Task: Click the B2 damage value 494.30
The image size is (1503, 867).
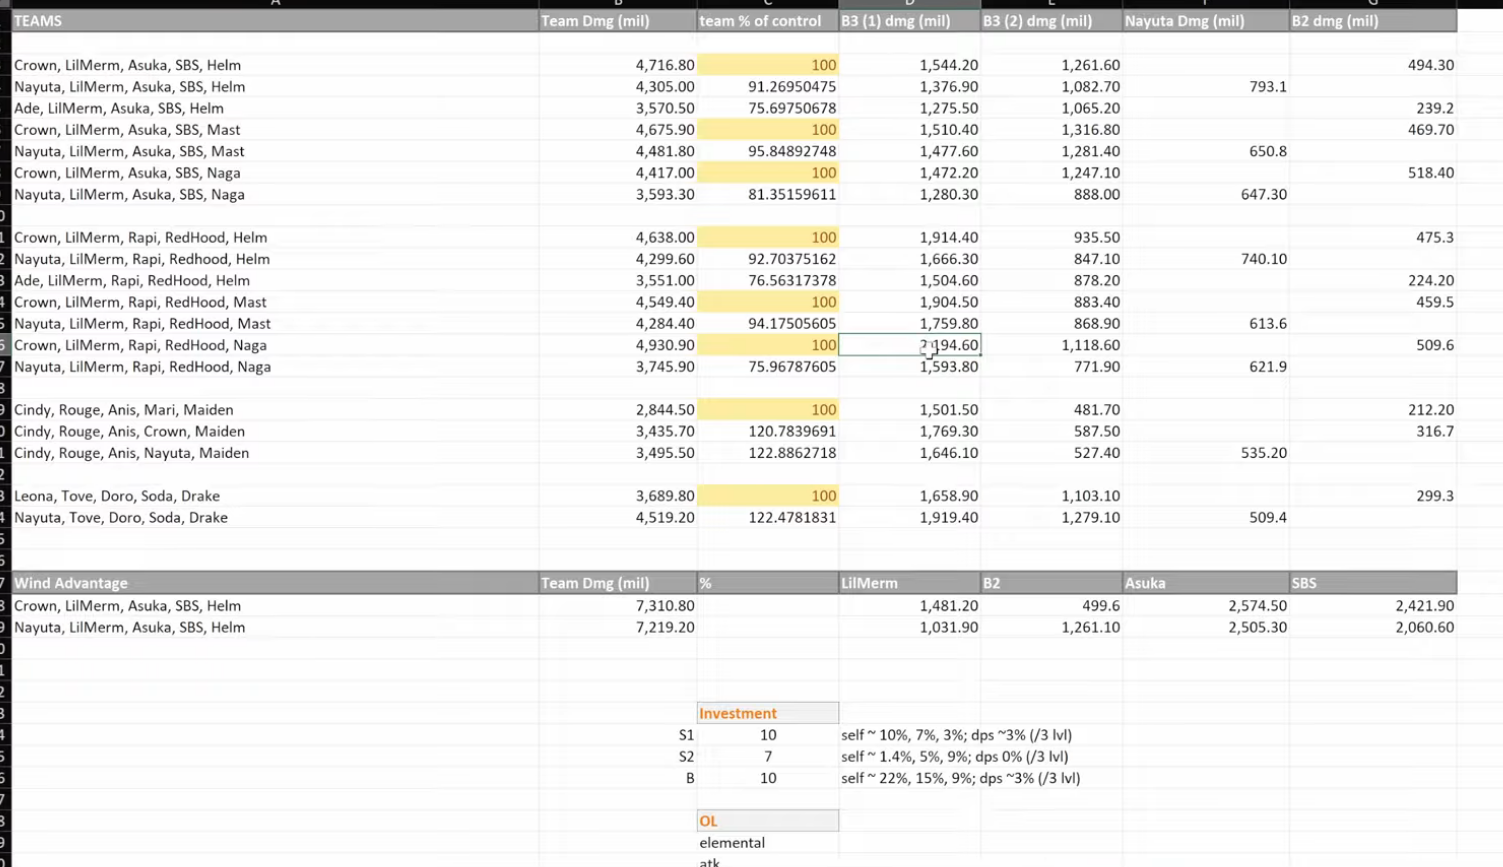Action: click(x=1373, y=65)
